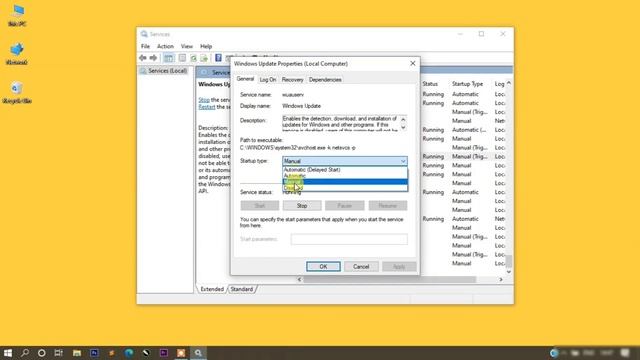Click services list vertical scrollbar up arrow

(509, 83)
